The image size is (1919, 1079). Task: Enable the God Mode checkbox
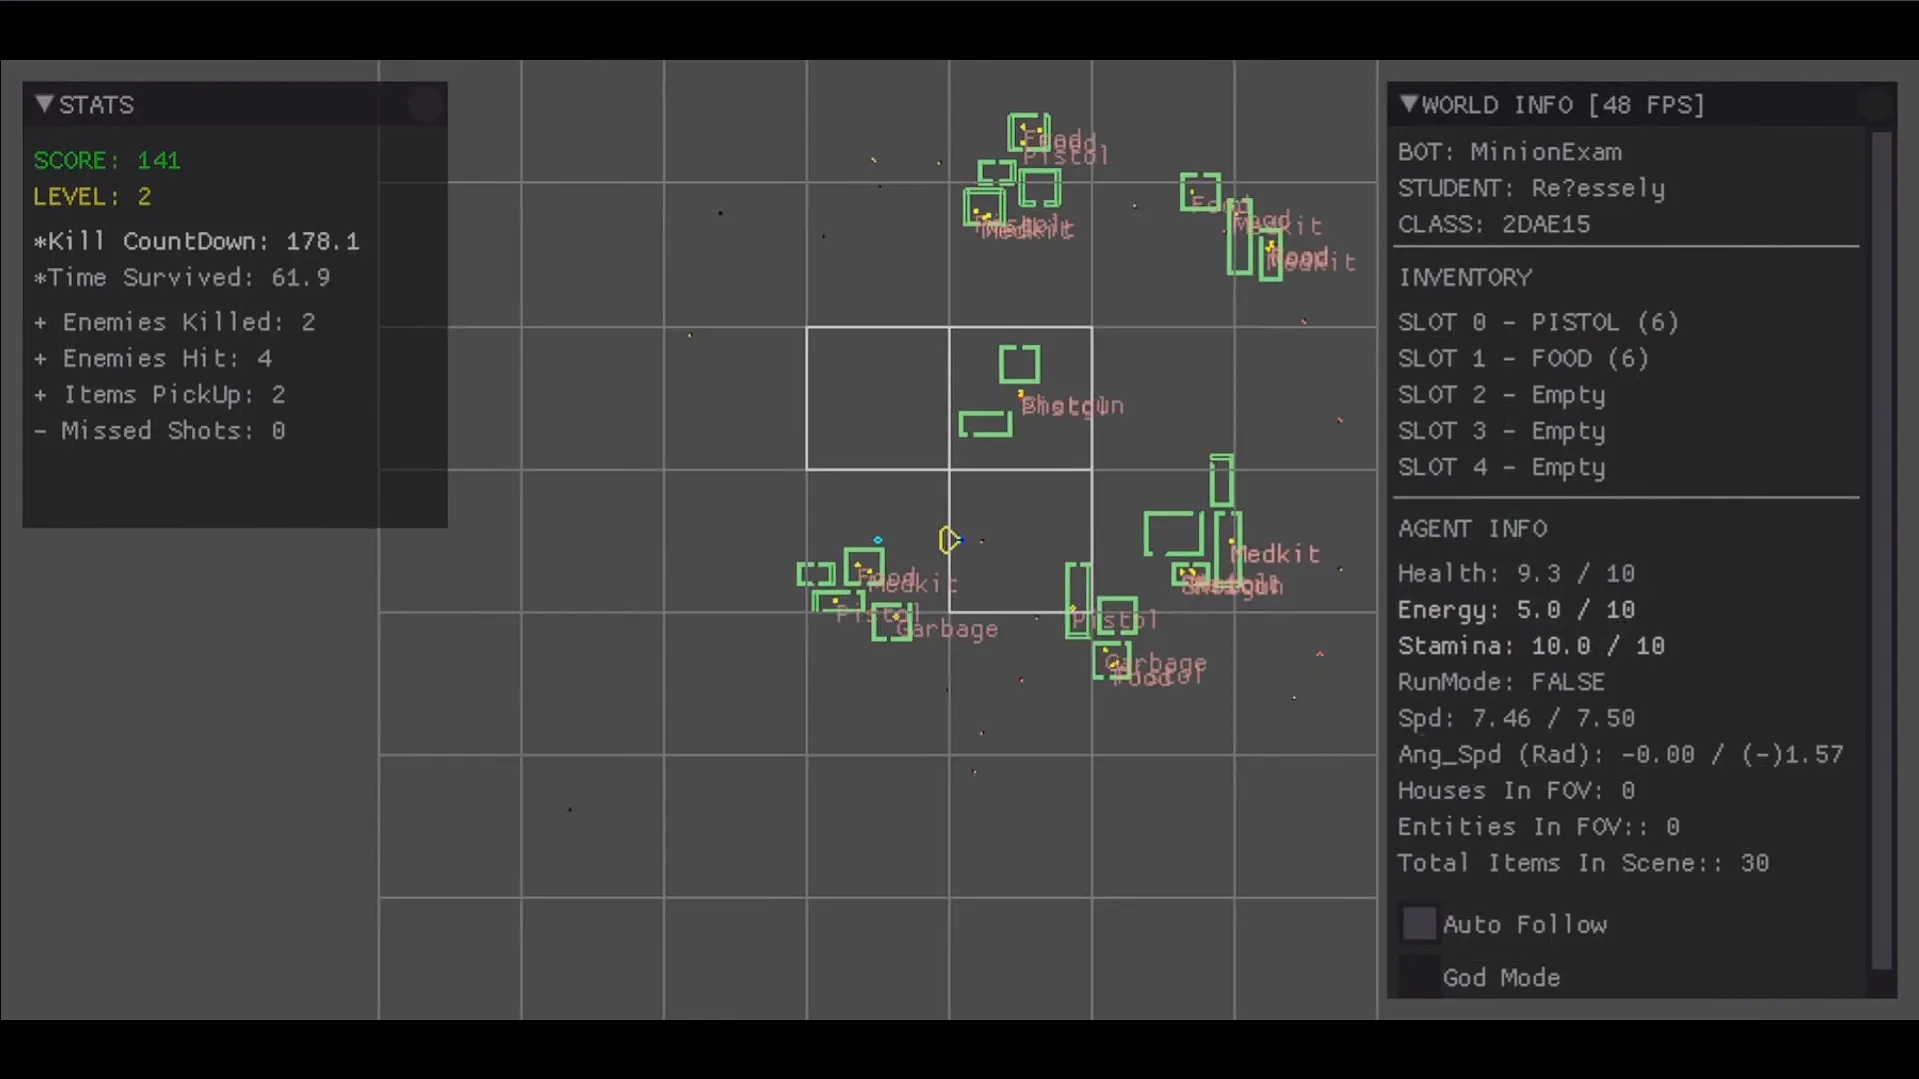[1418, 977]
